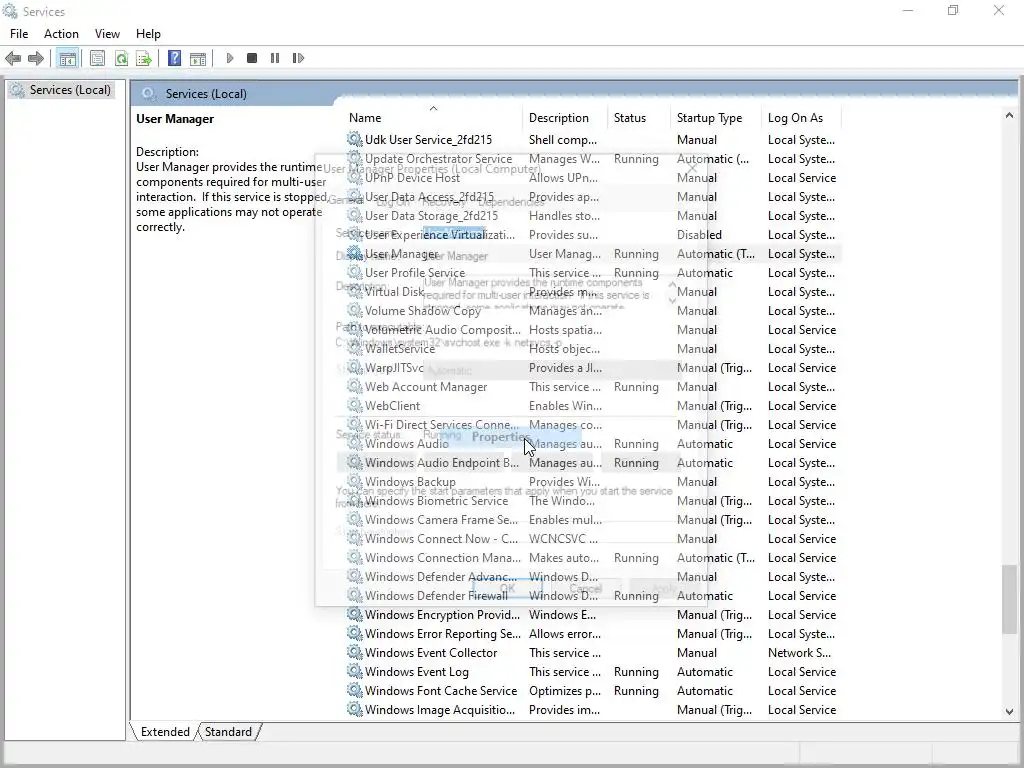Click gear icon beside Windows Event Log
The image size is (1024, 768).
[355, 671]
